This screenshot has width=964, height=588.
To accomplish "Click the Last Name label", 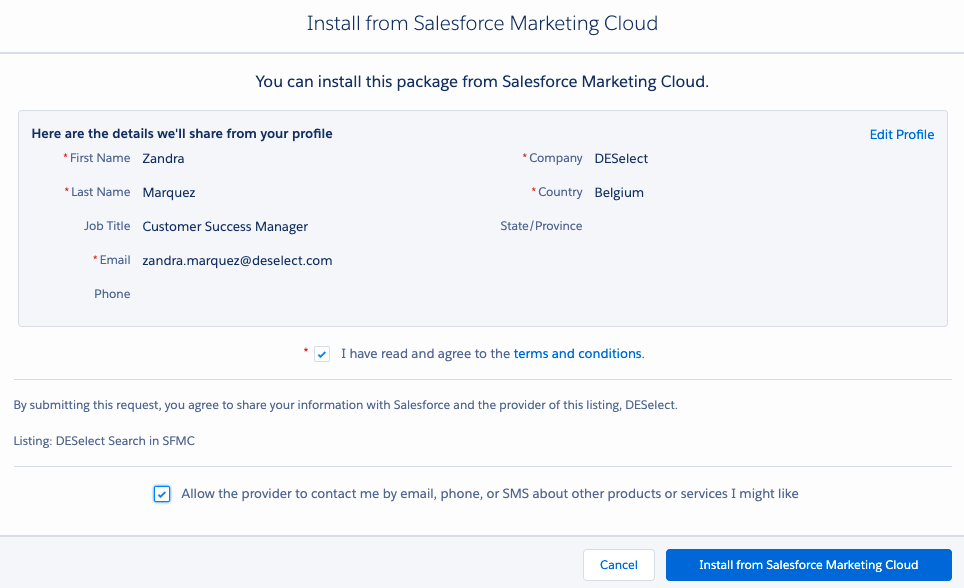I will [100, 192].
